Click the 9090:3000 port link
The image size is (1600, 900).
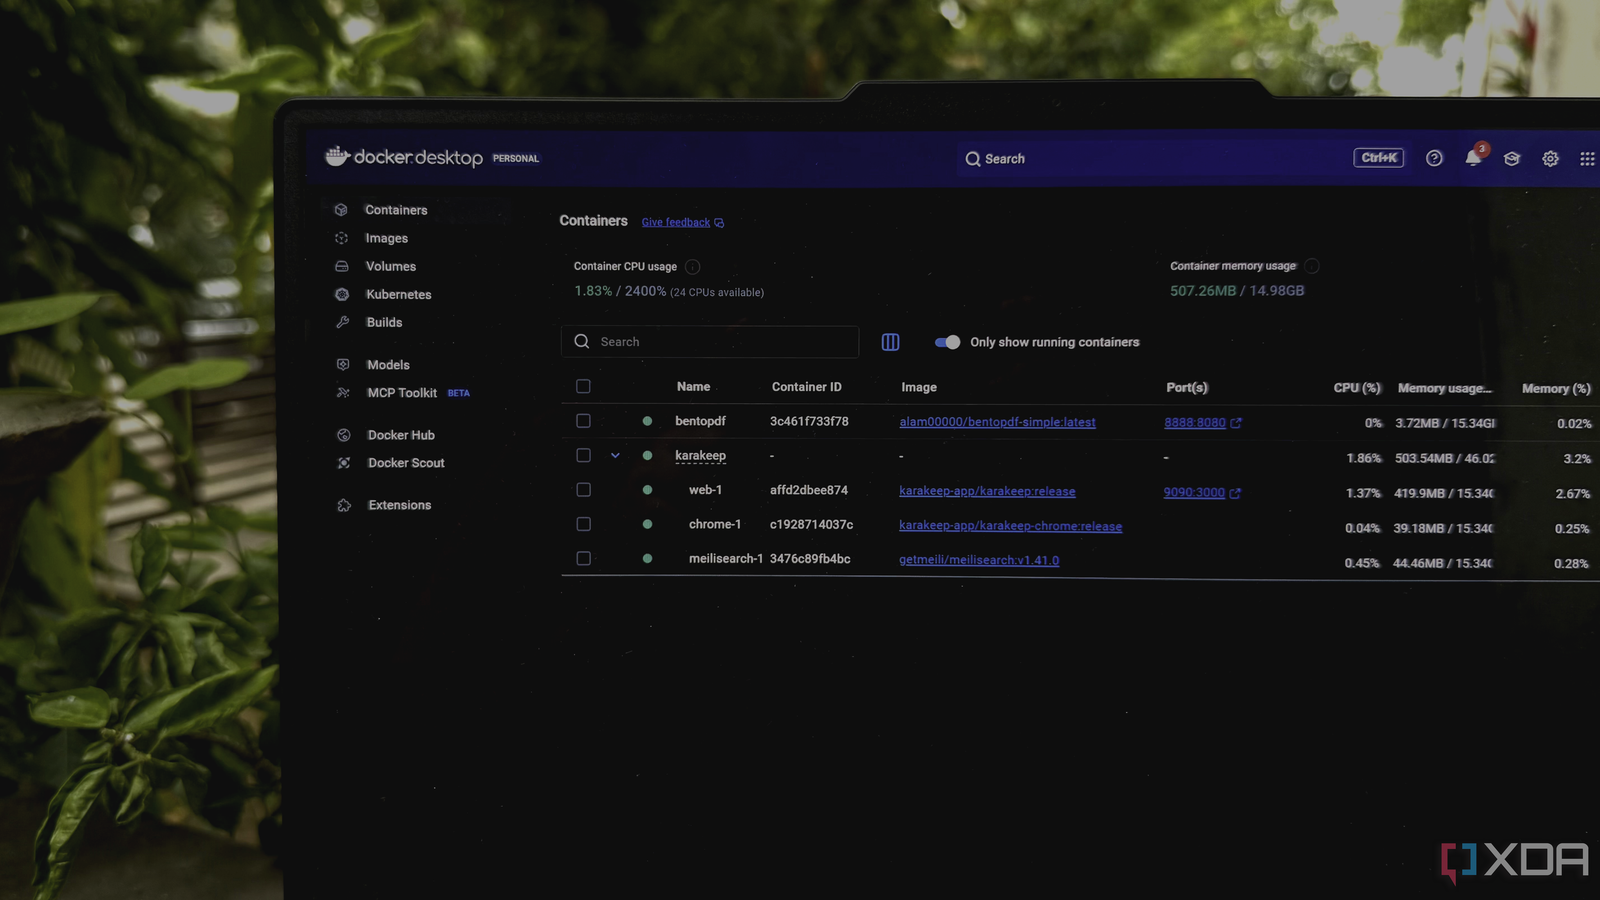[1194, 492]
